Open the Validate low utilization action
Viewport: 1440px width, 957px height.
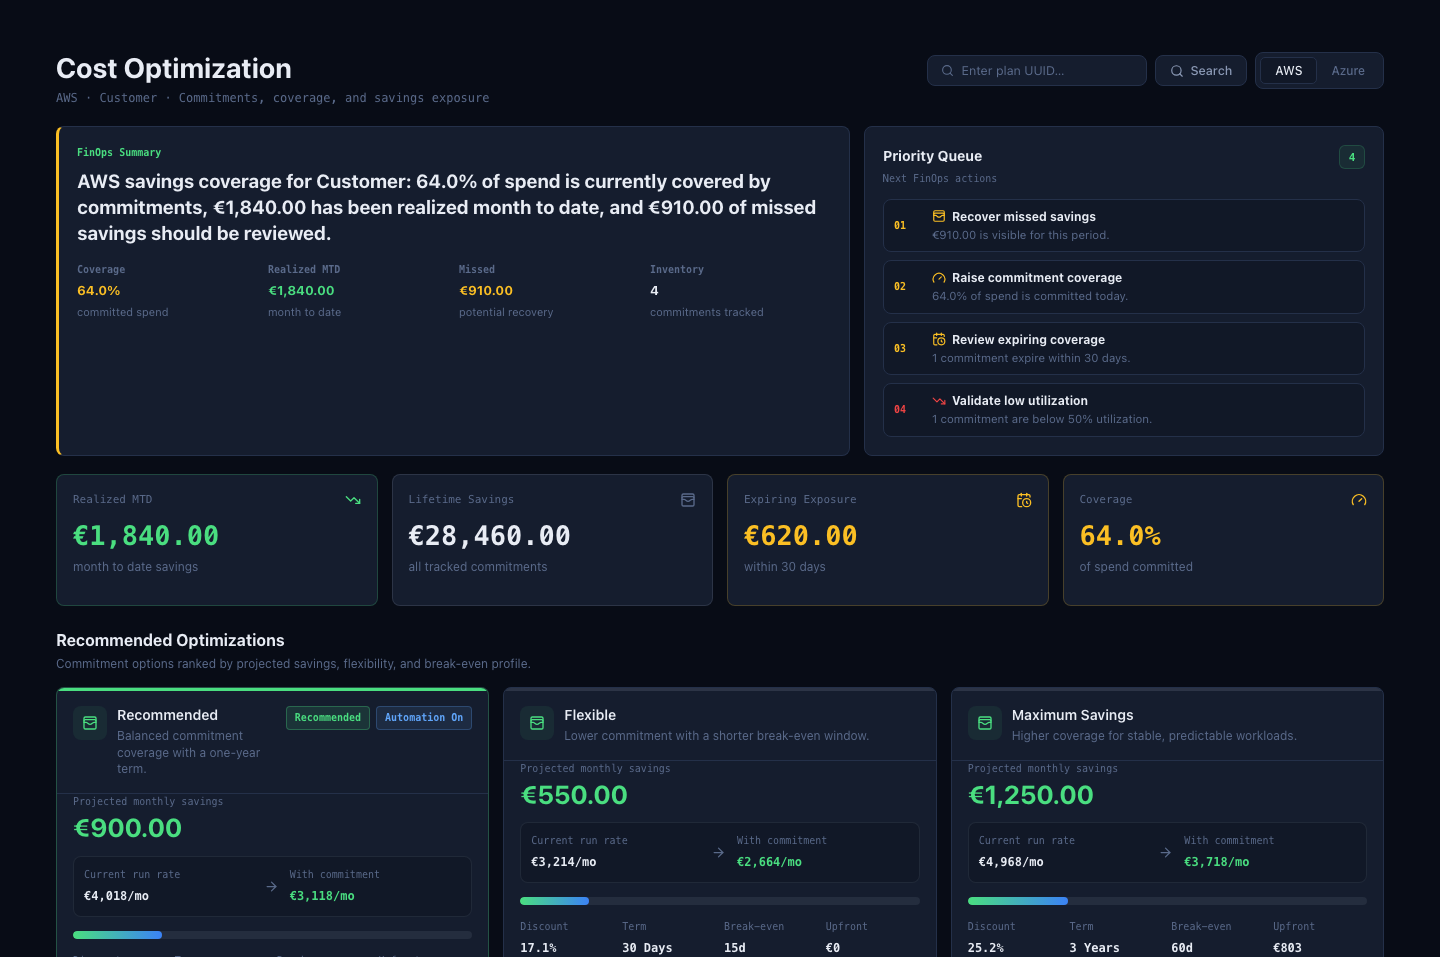1123,410
